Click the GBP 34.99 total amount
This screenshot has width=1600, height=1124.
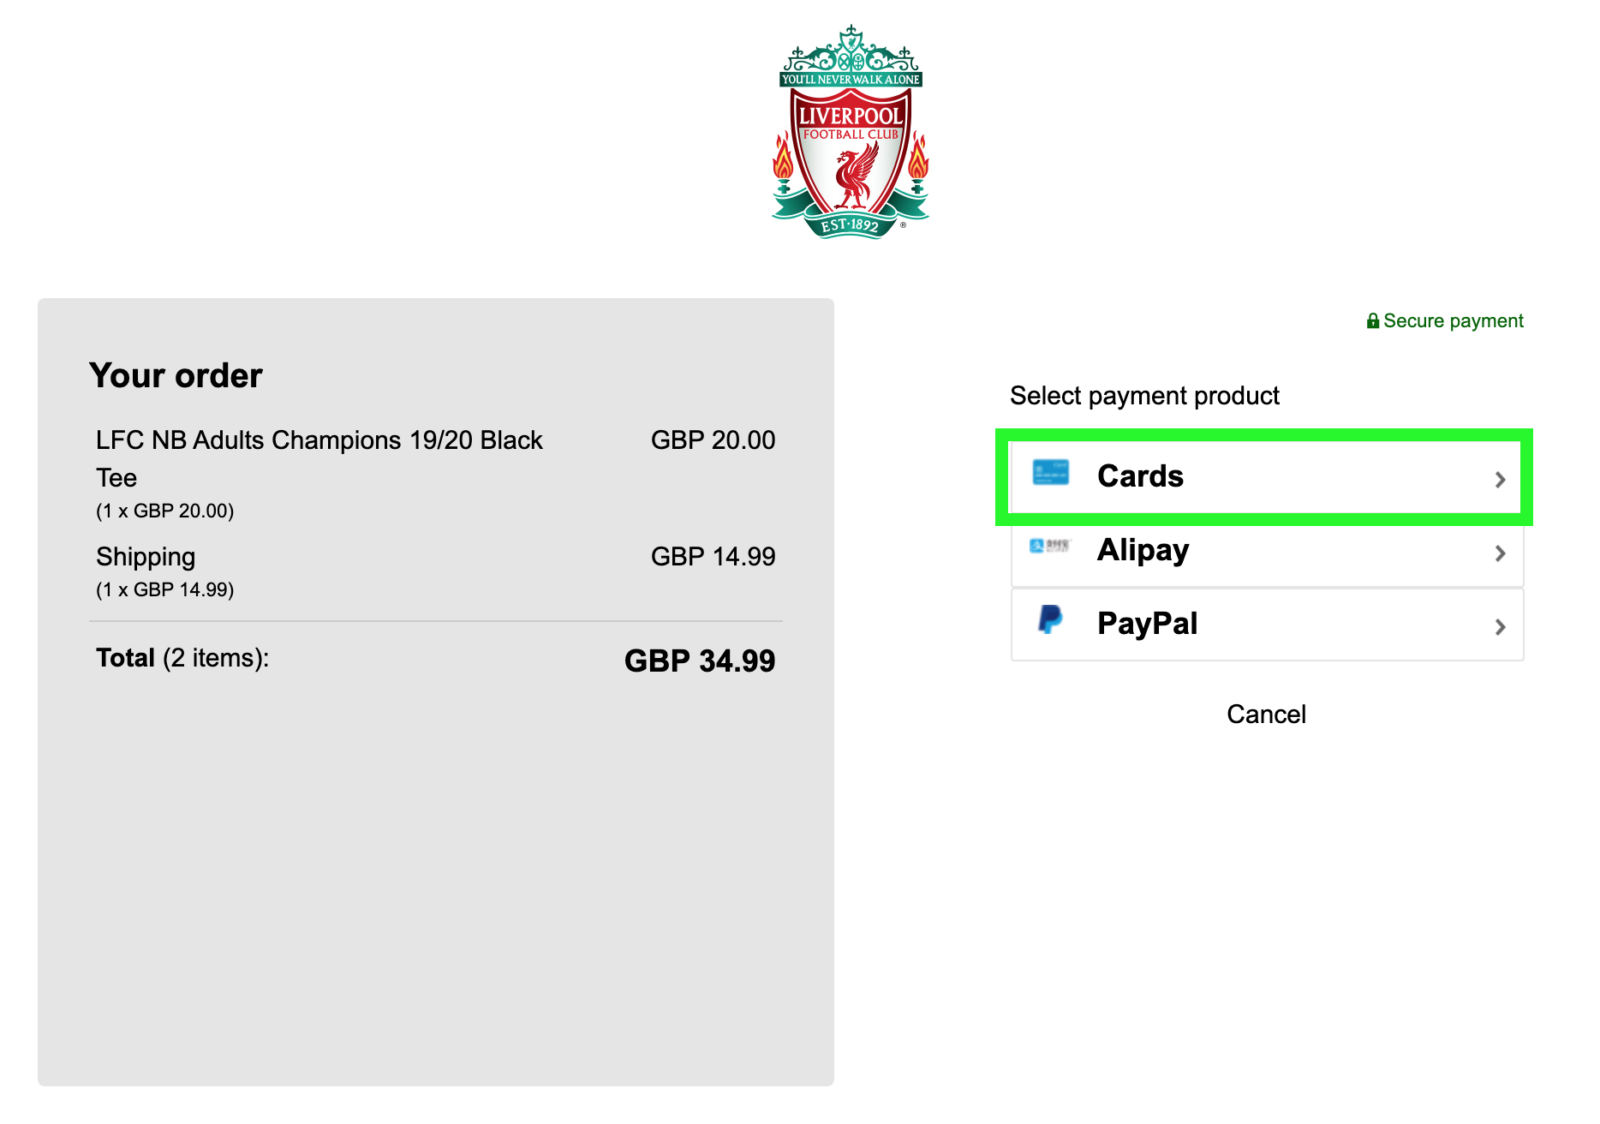point(700,661)
